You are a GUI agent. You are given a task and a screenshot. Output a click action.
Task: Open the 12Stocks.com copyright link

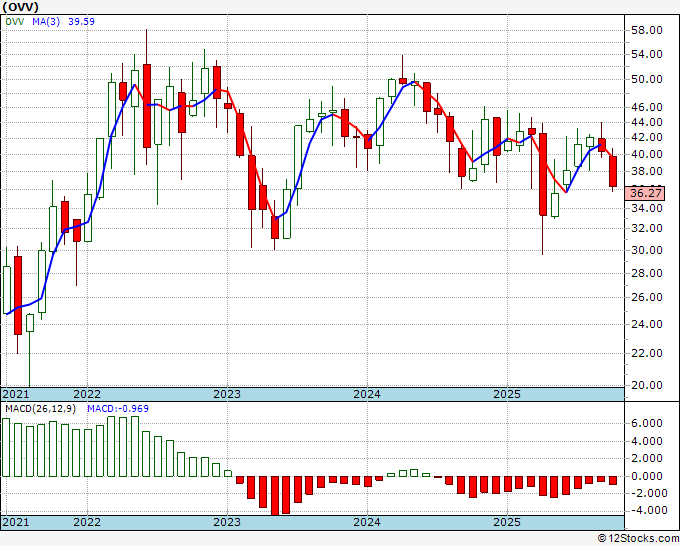point(638,539)
